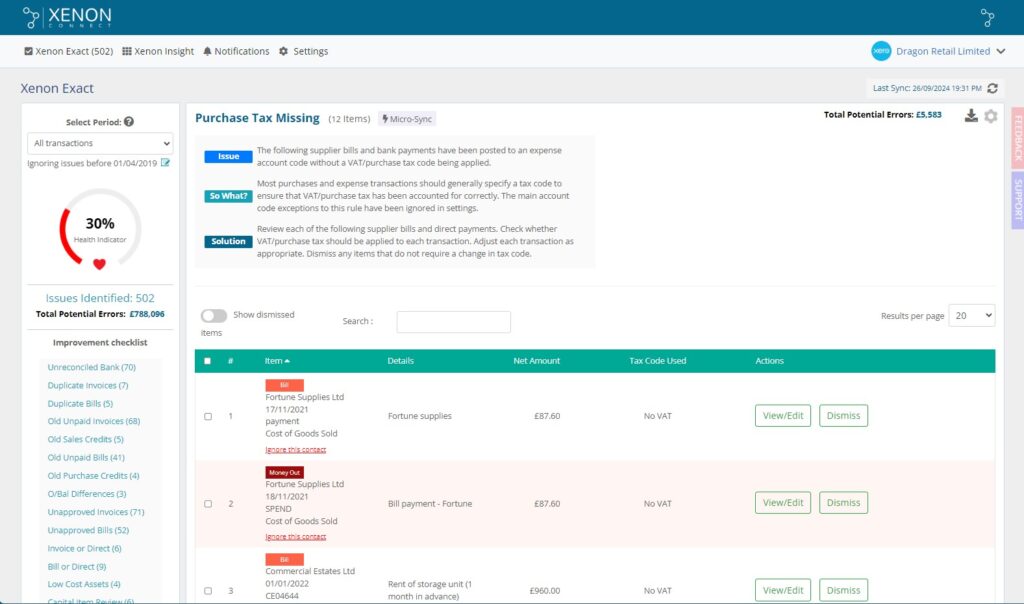1024x604 pixels.
Task: Click Ignore this contact link in row 2
Action: click(x=295, y=537)
